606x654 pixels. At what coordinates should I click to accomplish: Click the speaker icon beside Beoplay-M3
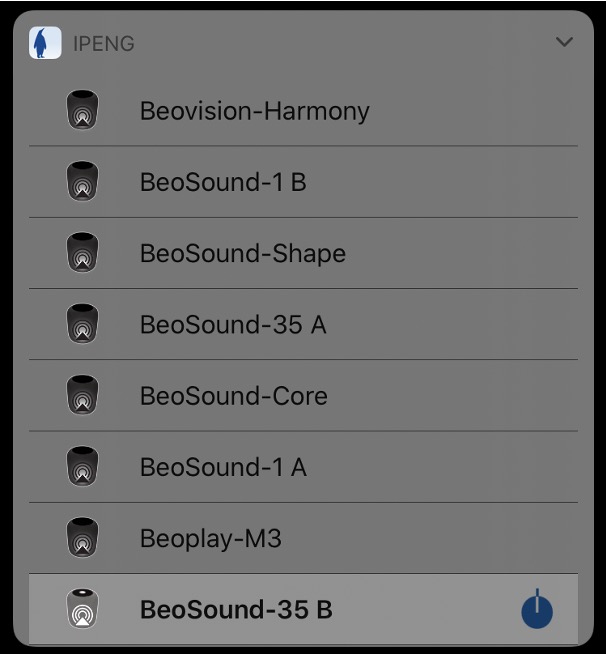(83, 539)
